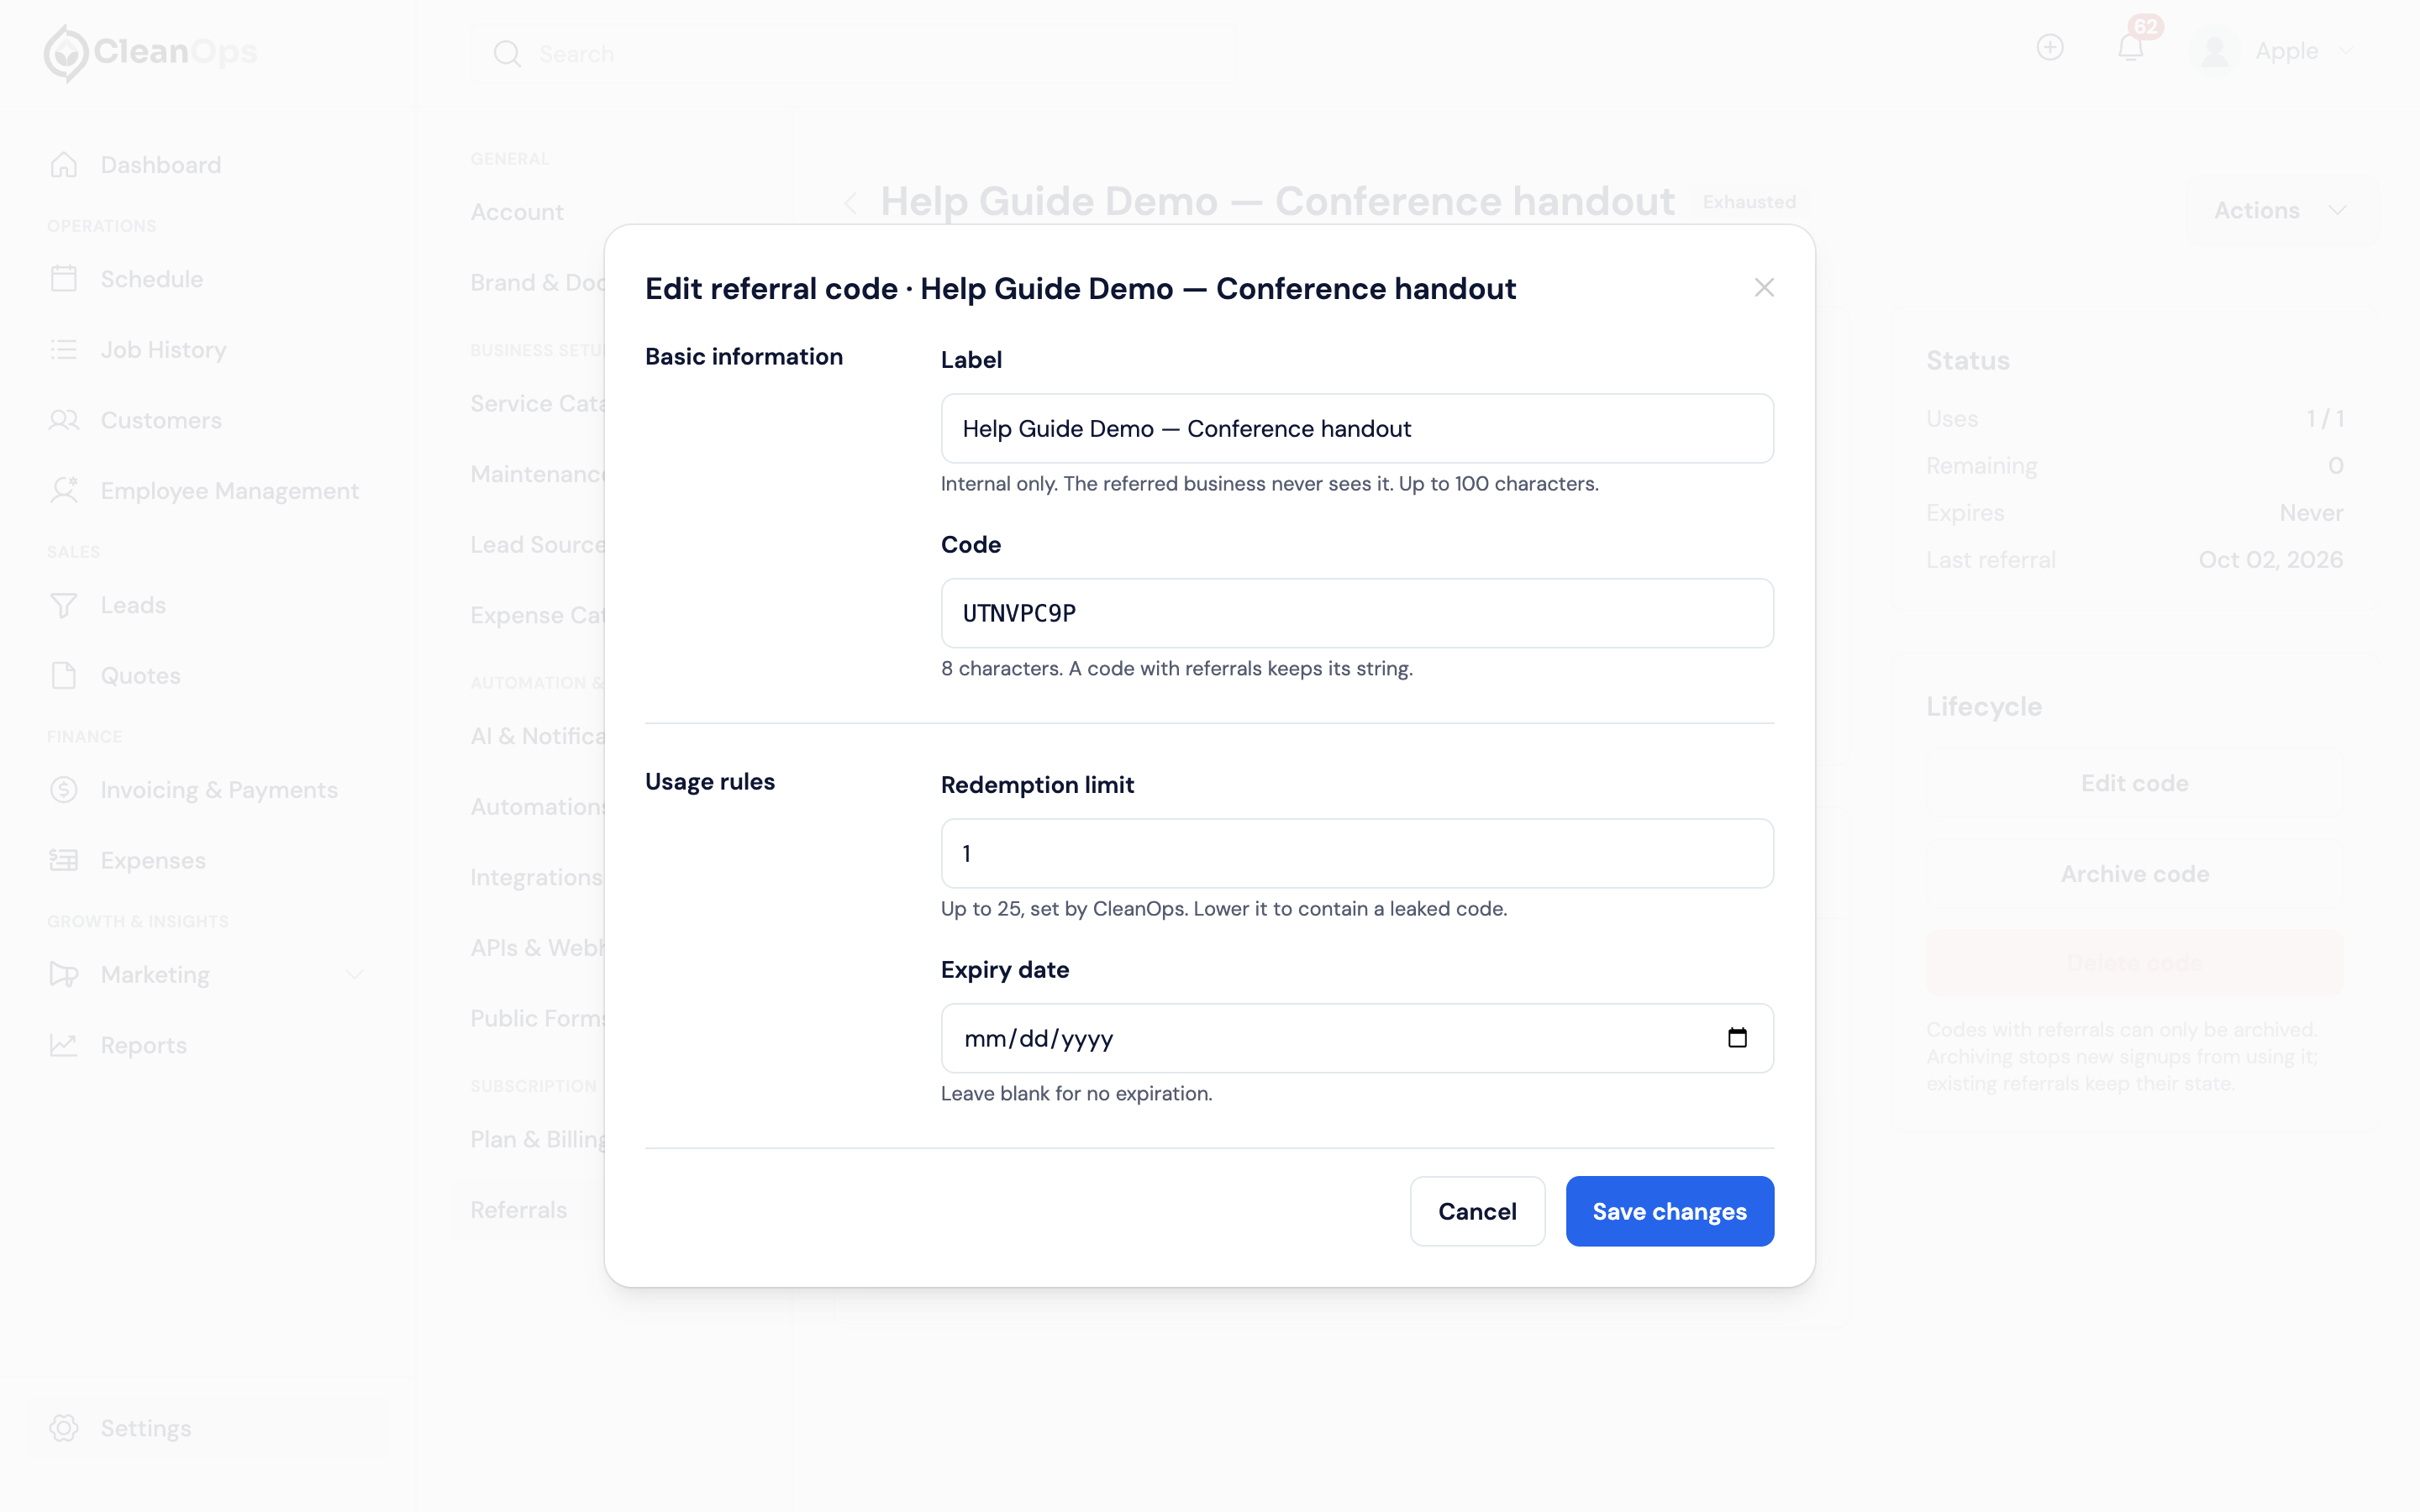This screenshot has height=1512, width=2420.
Task: Click the Job History list icon
Action: pyautogui.click(x=64, y=350)
